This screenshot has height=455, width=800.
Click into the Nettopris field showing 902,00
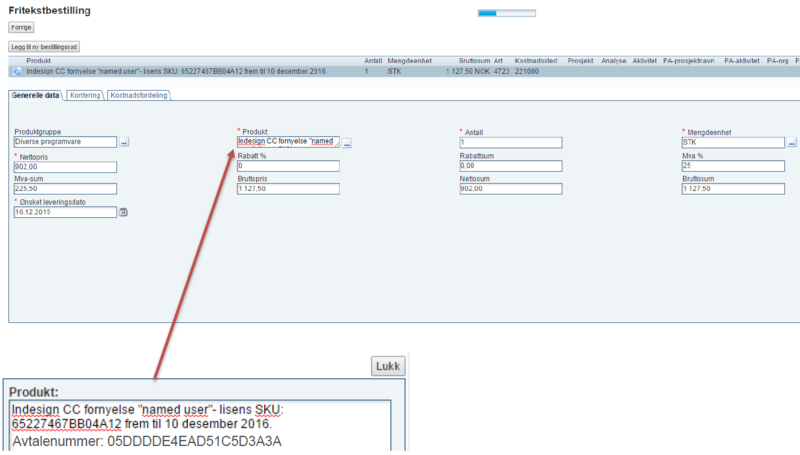pyautogui.click(x=65, y=167)
